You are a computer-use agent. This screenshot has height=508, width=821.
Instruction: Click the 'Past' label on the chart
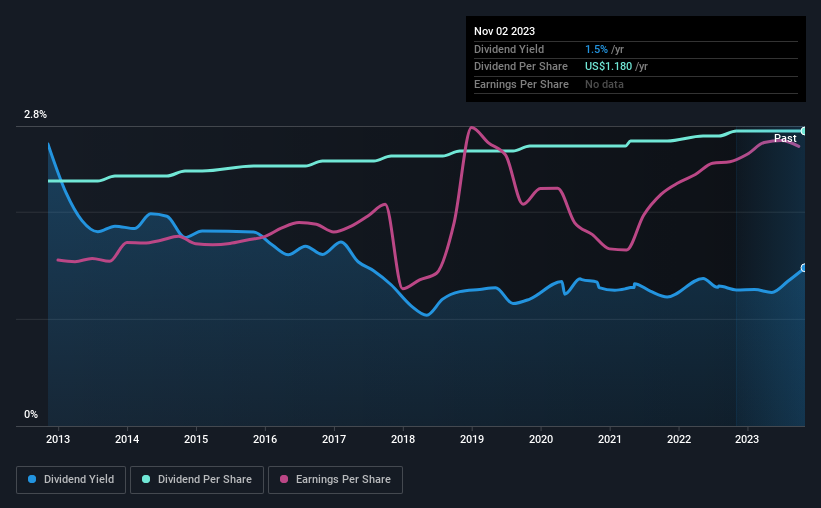click(x=785, y=138)
